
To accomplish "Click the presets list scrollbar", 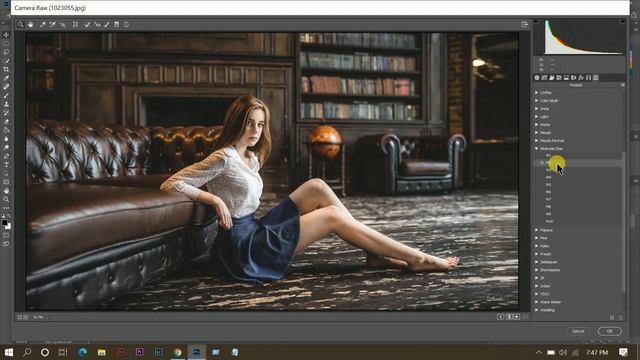I will pos(623,222).
